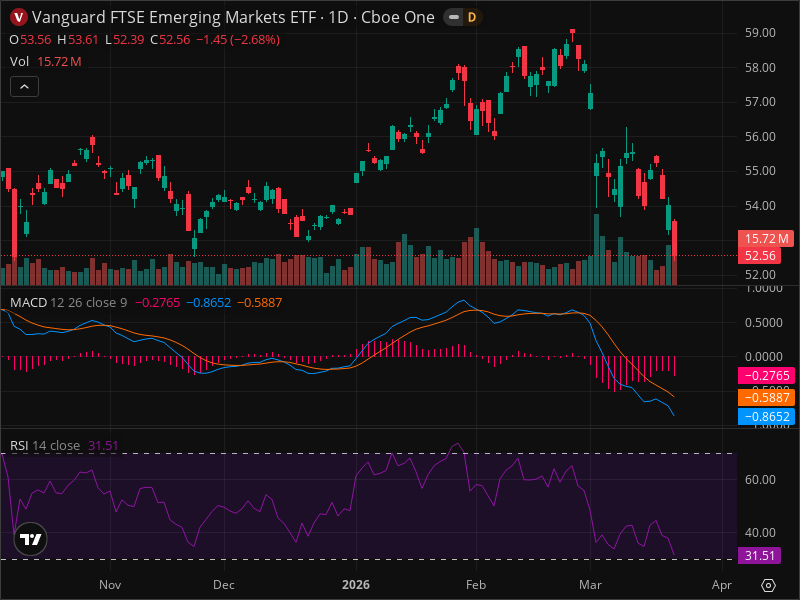Image resolution: width=800 pixels, height=600 pixels.
Task: Click the Feb label on time axis
Action: (x=476, y=585)
